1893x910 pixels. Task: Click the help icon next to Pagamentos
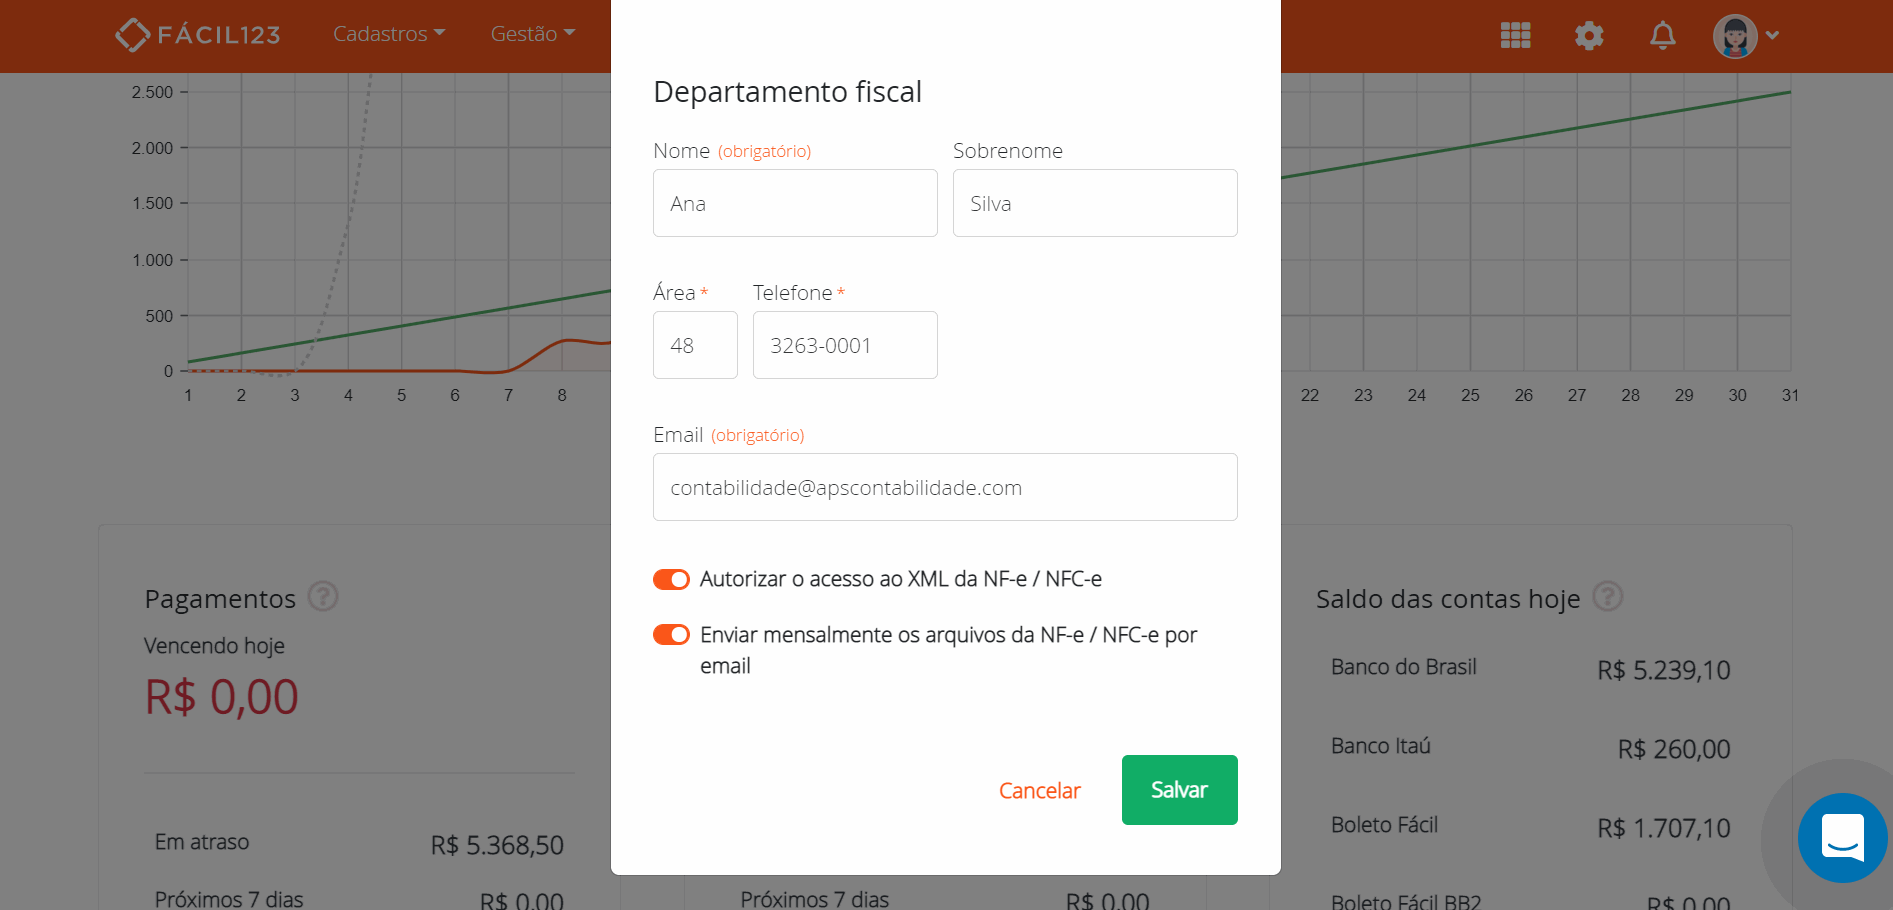[323, 597]
